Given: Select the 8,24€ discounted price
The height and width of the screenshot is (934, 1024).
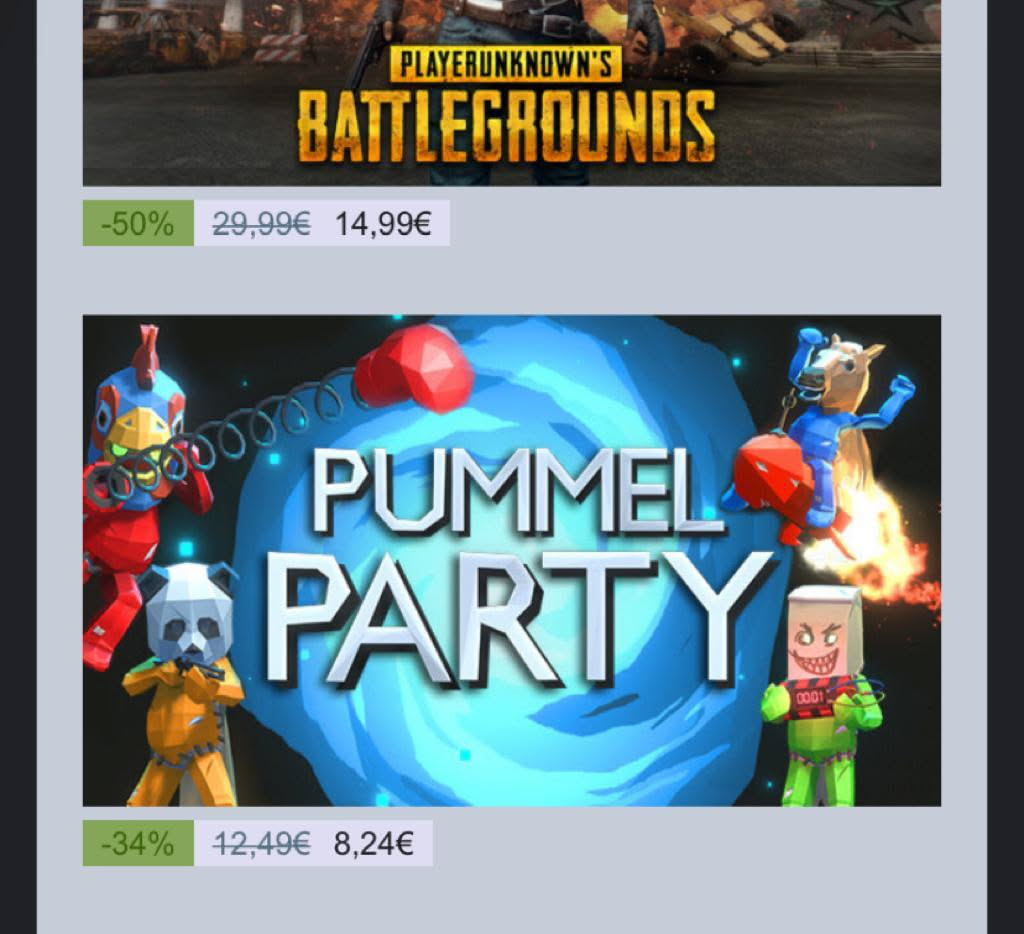Looking at the screenshot, I should pos(374,845).
